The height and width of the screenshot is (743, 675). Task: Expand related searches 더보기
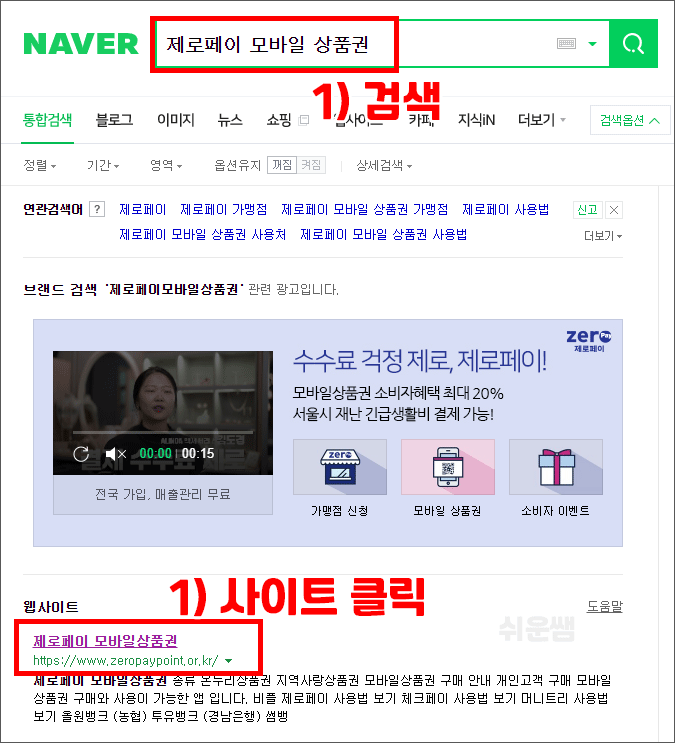click(602, 236)
